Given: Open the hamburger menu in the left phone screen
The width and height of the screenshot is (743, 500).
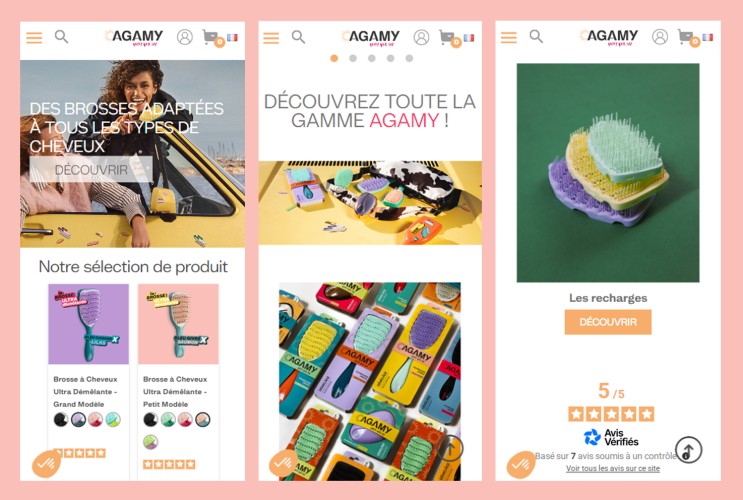Looking at the screenshot, I should (34, 37).
